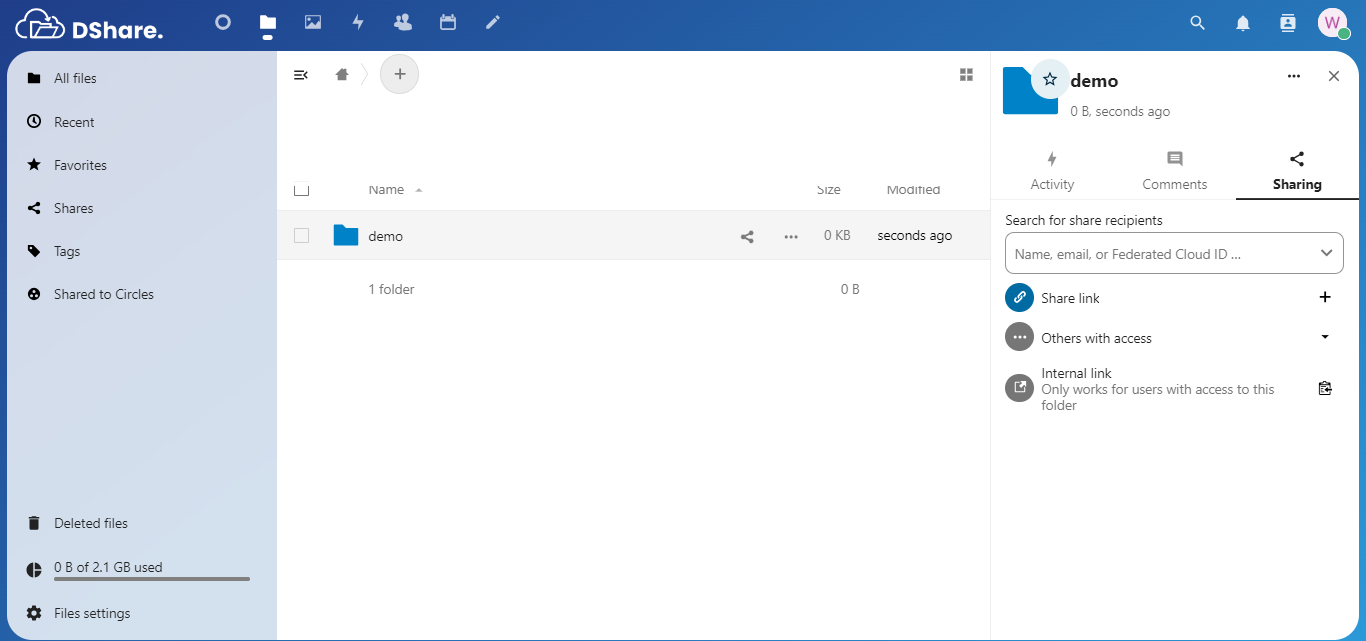Image resolution: width=1366 pixels, height=641 pixels.
Task: Expand the Others with access section
Action: 1325,338
